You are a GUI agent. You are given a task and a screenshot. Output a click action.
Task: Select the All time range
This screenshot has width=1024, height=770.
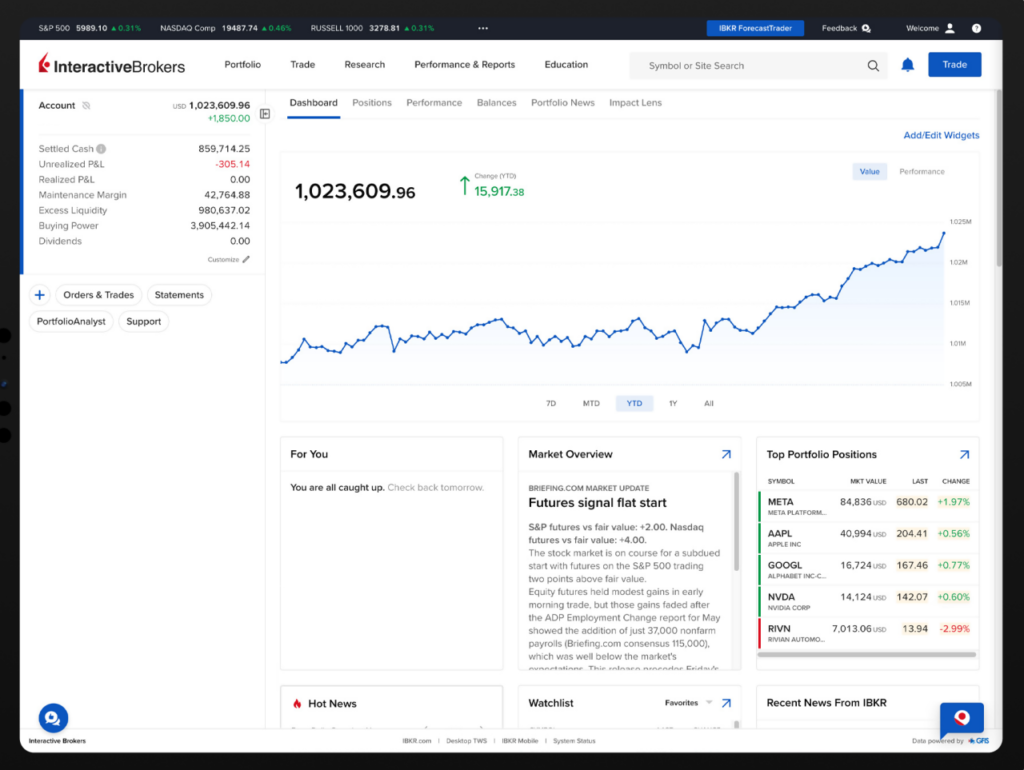(x=709, y=403)
